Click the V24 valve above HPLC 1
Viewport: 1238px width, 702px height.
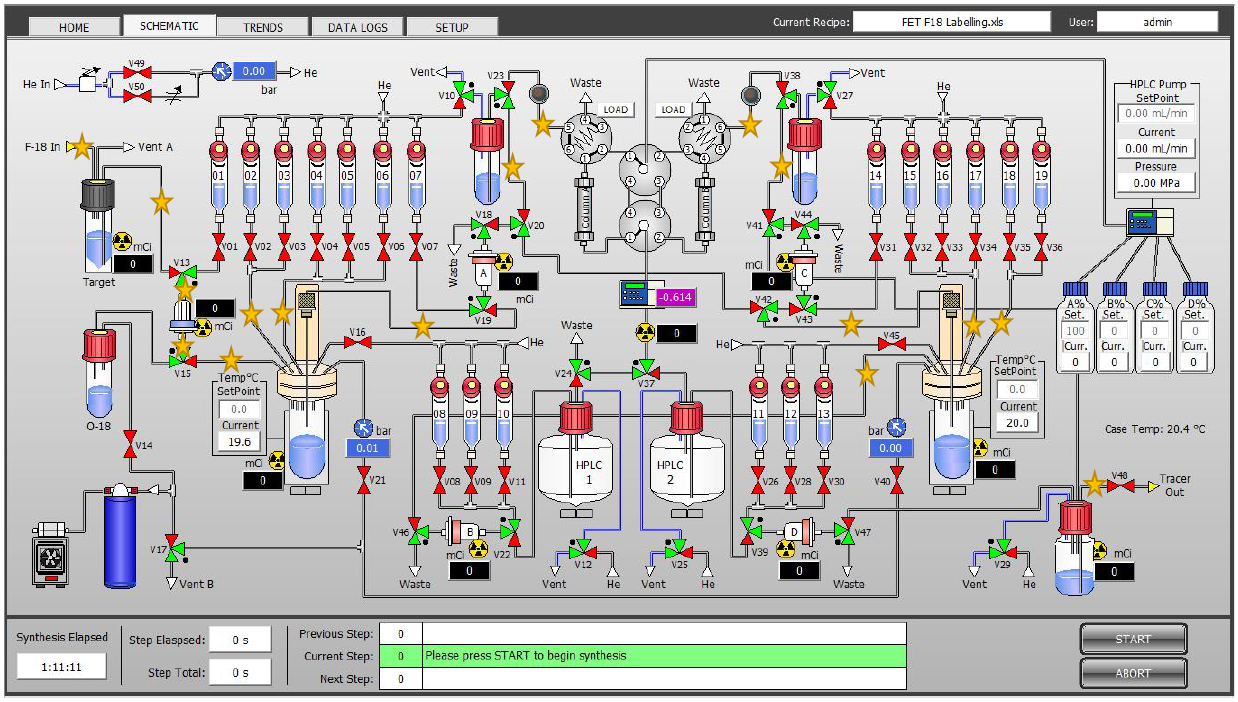click(577, 373)
